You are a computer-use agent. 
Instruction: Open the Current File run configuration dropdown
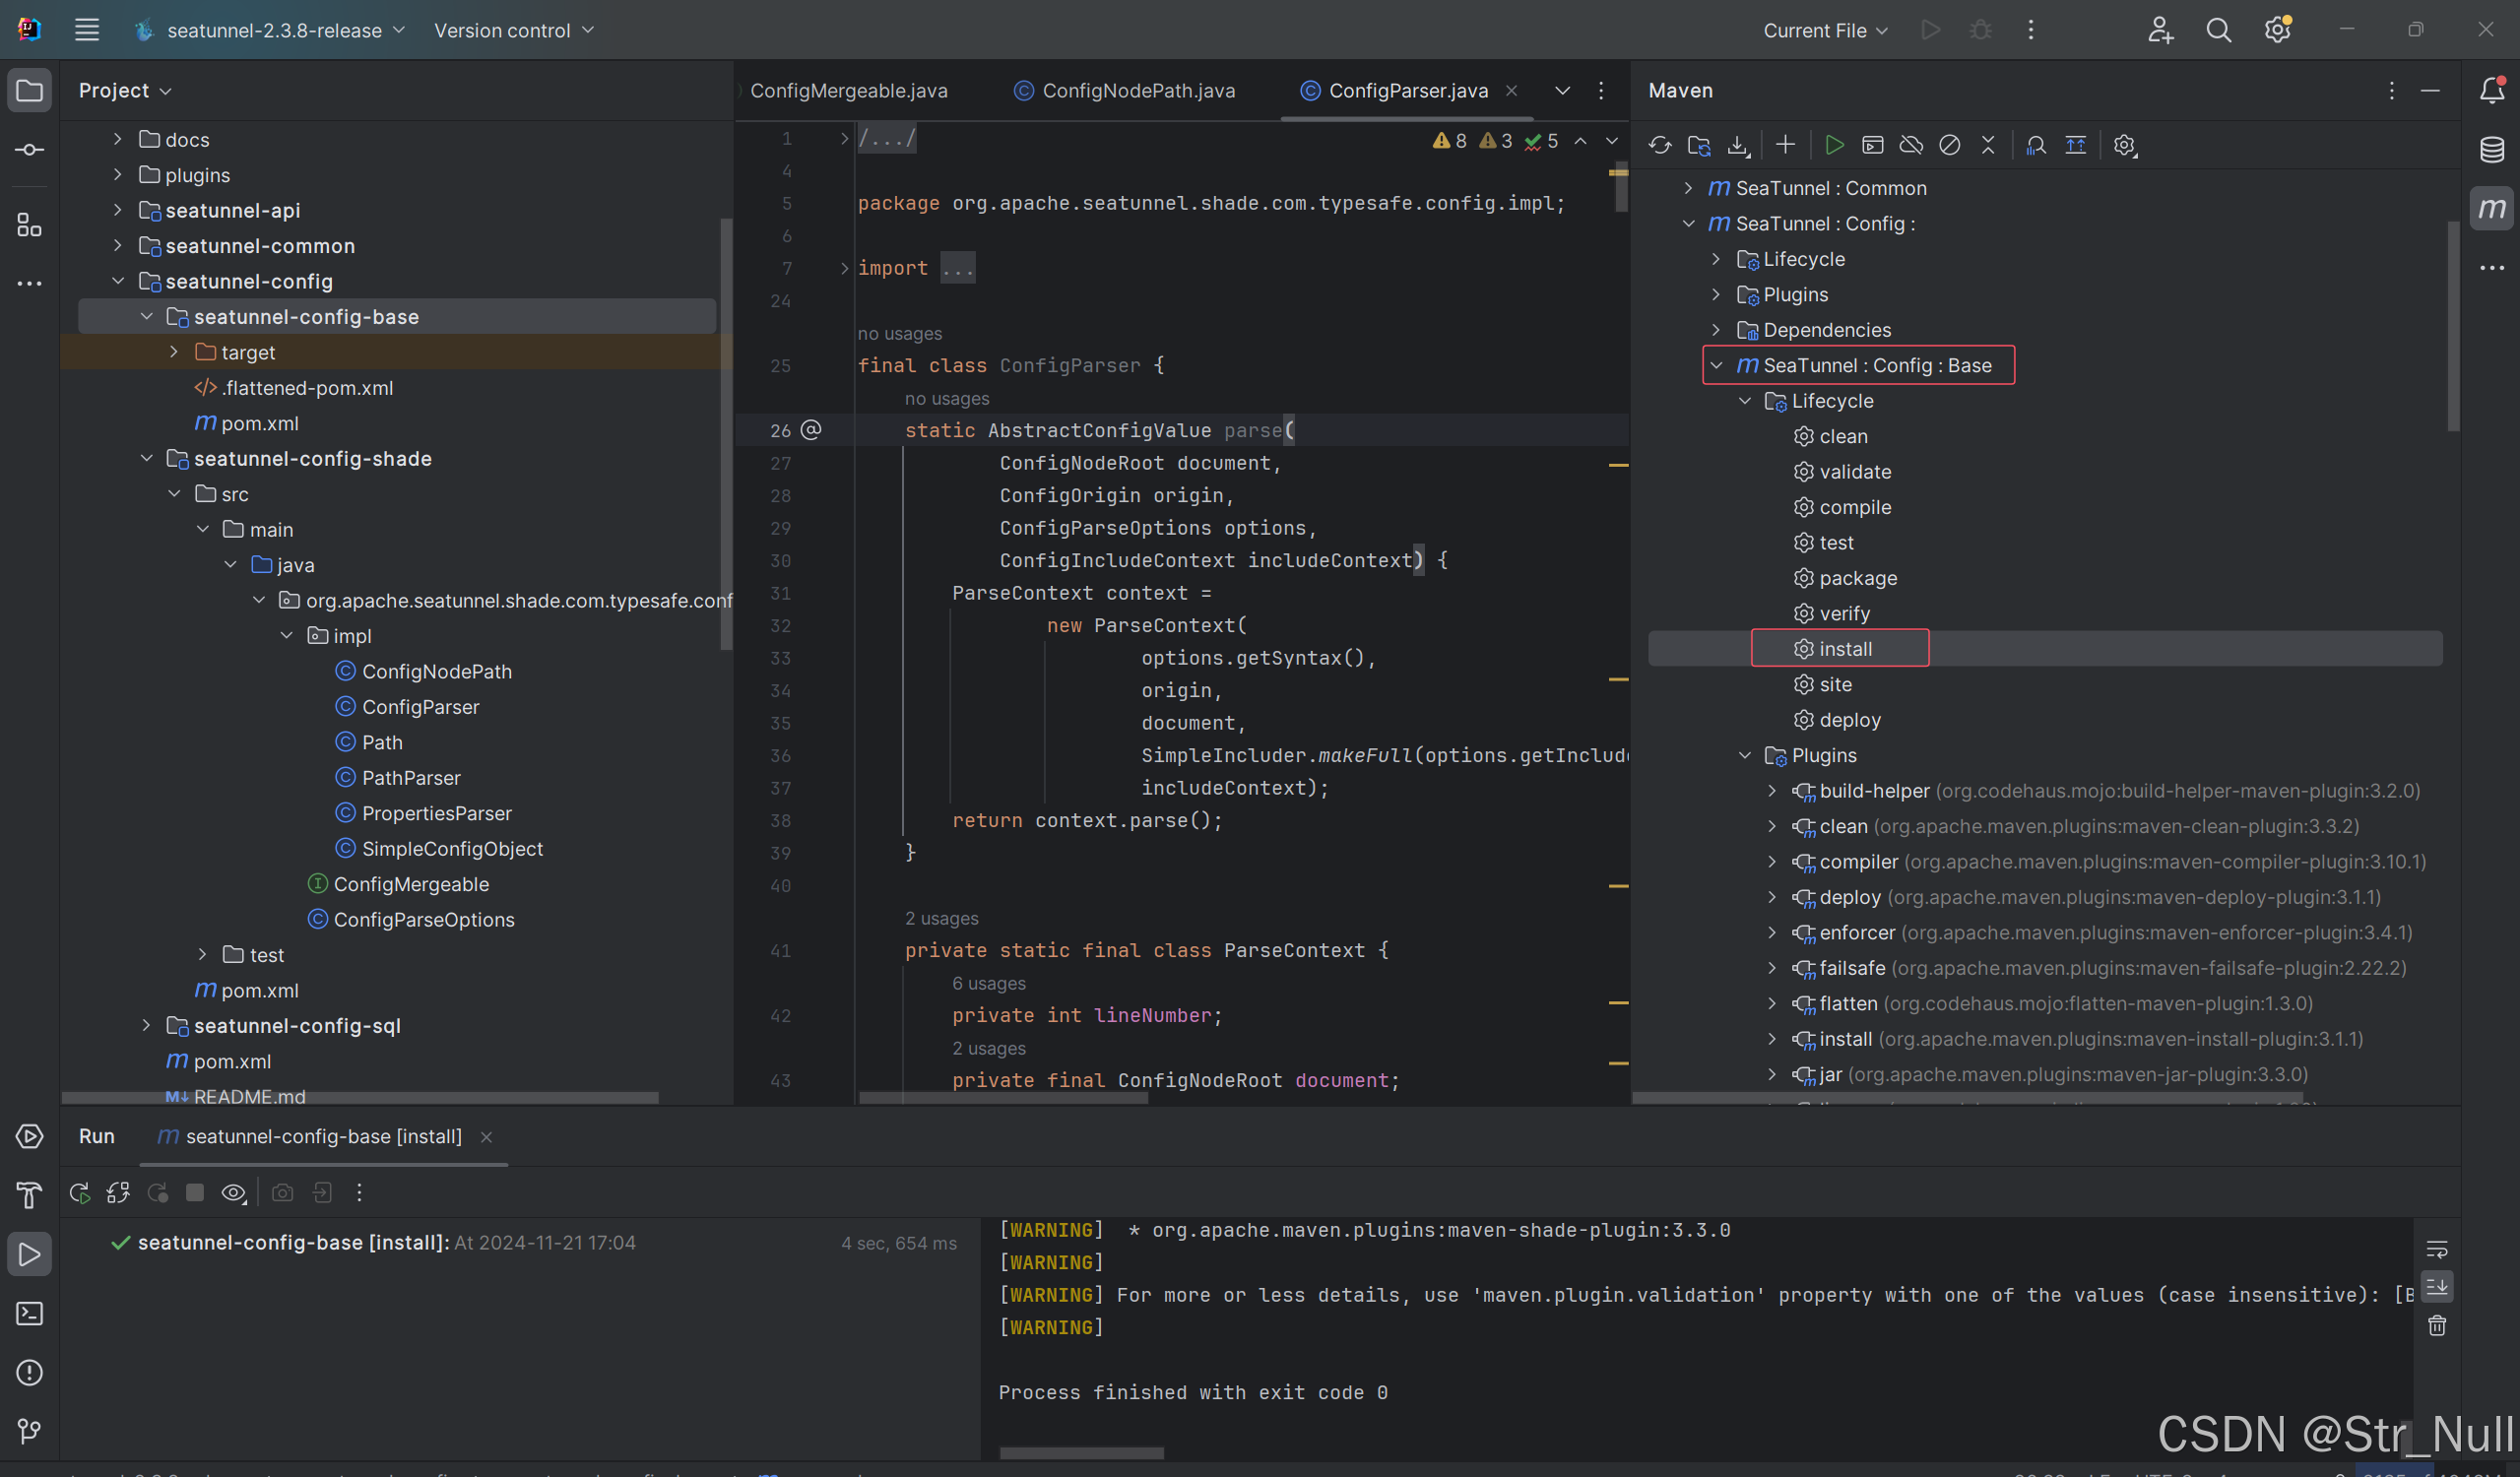[x=1825, y=31]
